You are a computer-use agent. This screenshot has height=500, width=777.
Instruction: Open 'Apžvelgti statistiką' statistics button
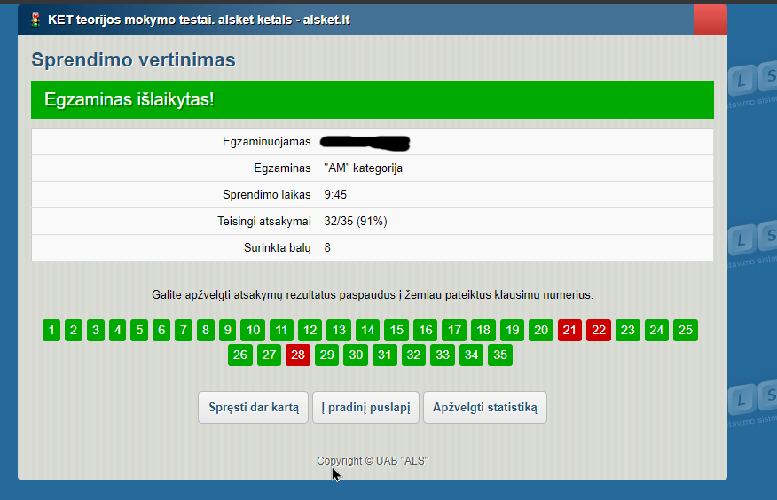coord(485,407)
